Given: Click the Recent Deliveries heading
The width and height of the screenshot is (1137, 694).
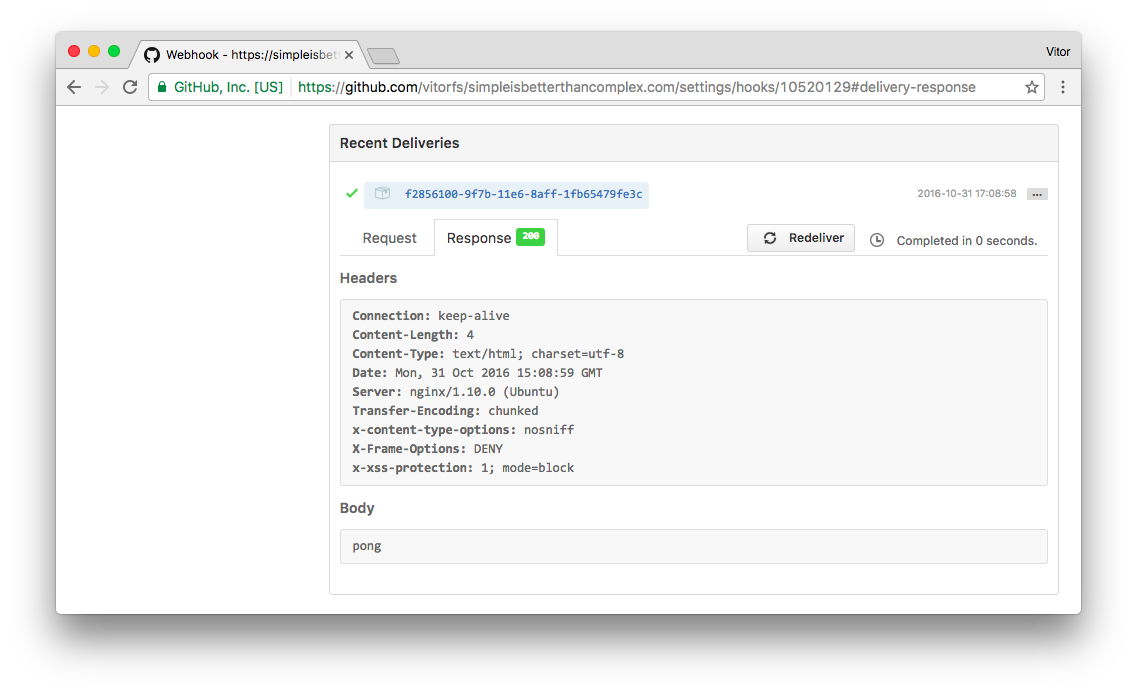Looking at the screenshot, I should pos(400,143).
